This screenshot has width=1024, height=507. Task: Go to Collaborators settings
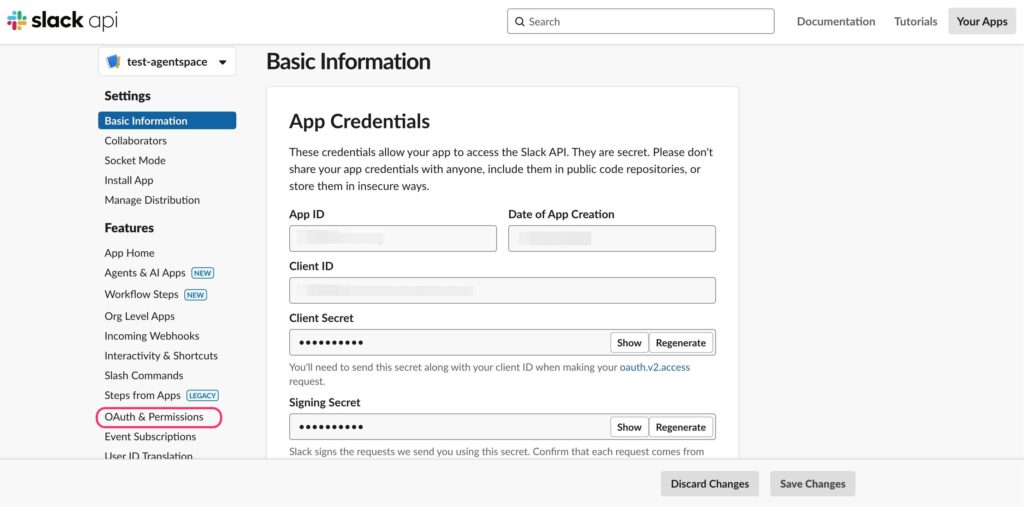coord(135,140)
